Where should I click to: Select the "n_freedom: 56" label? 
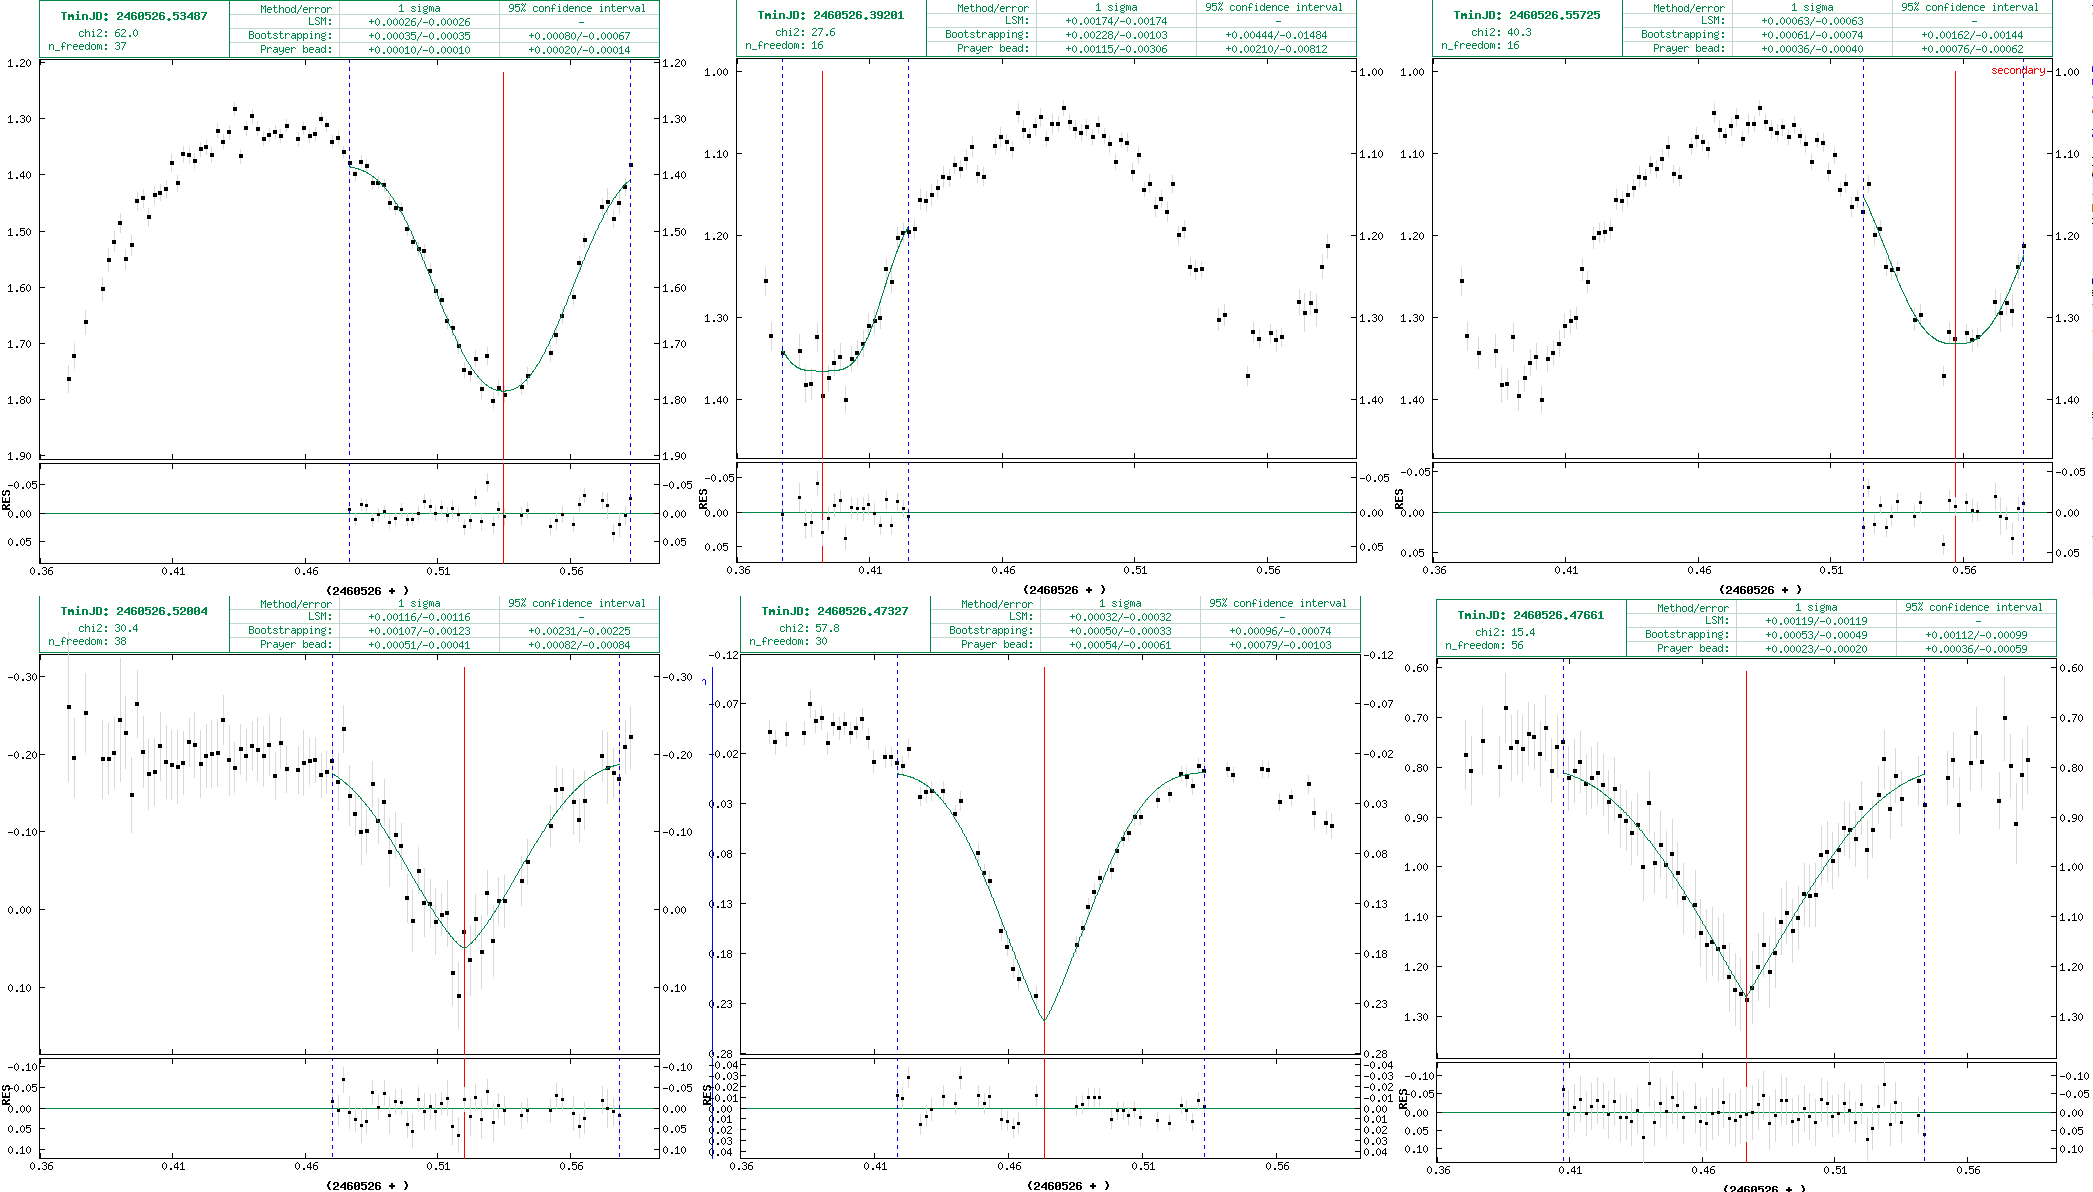point(1482,646)
